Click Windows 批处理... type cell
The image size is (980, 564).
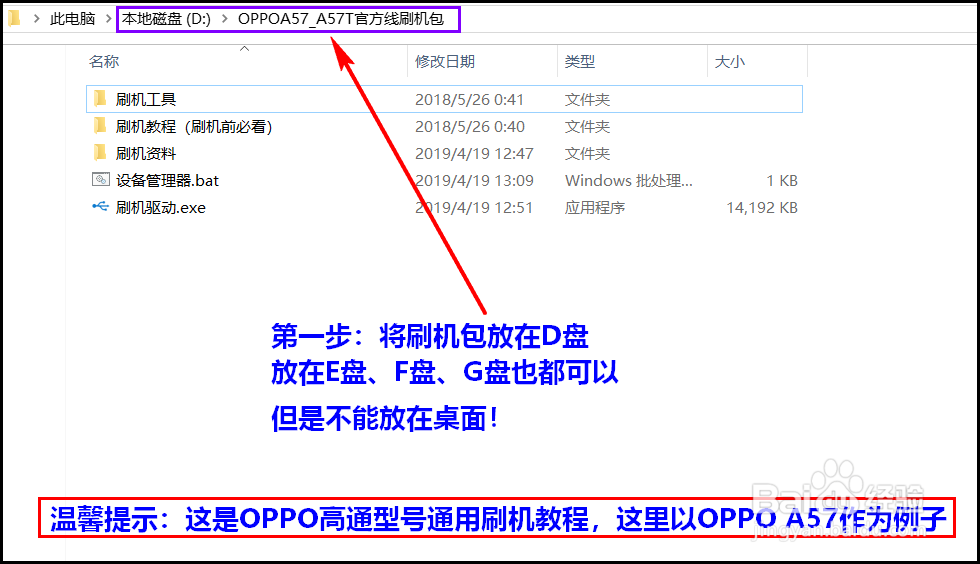tap(629, 181)
